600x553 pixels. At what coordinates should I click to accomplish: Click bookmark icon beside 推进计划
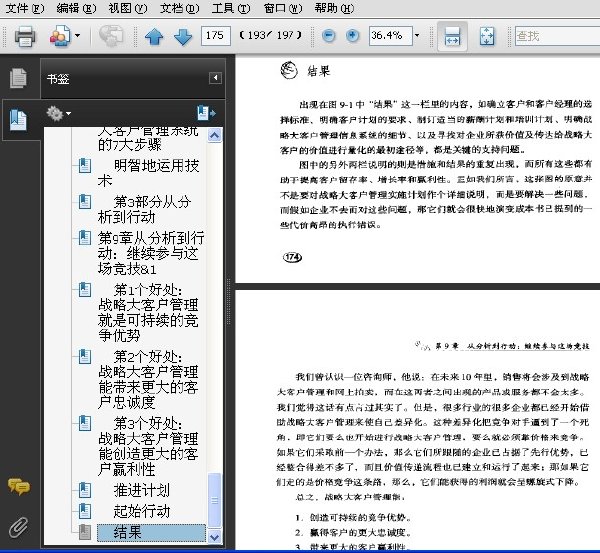tap(85, 490)
